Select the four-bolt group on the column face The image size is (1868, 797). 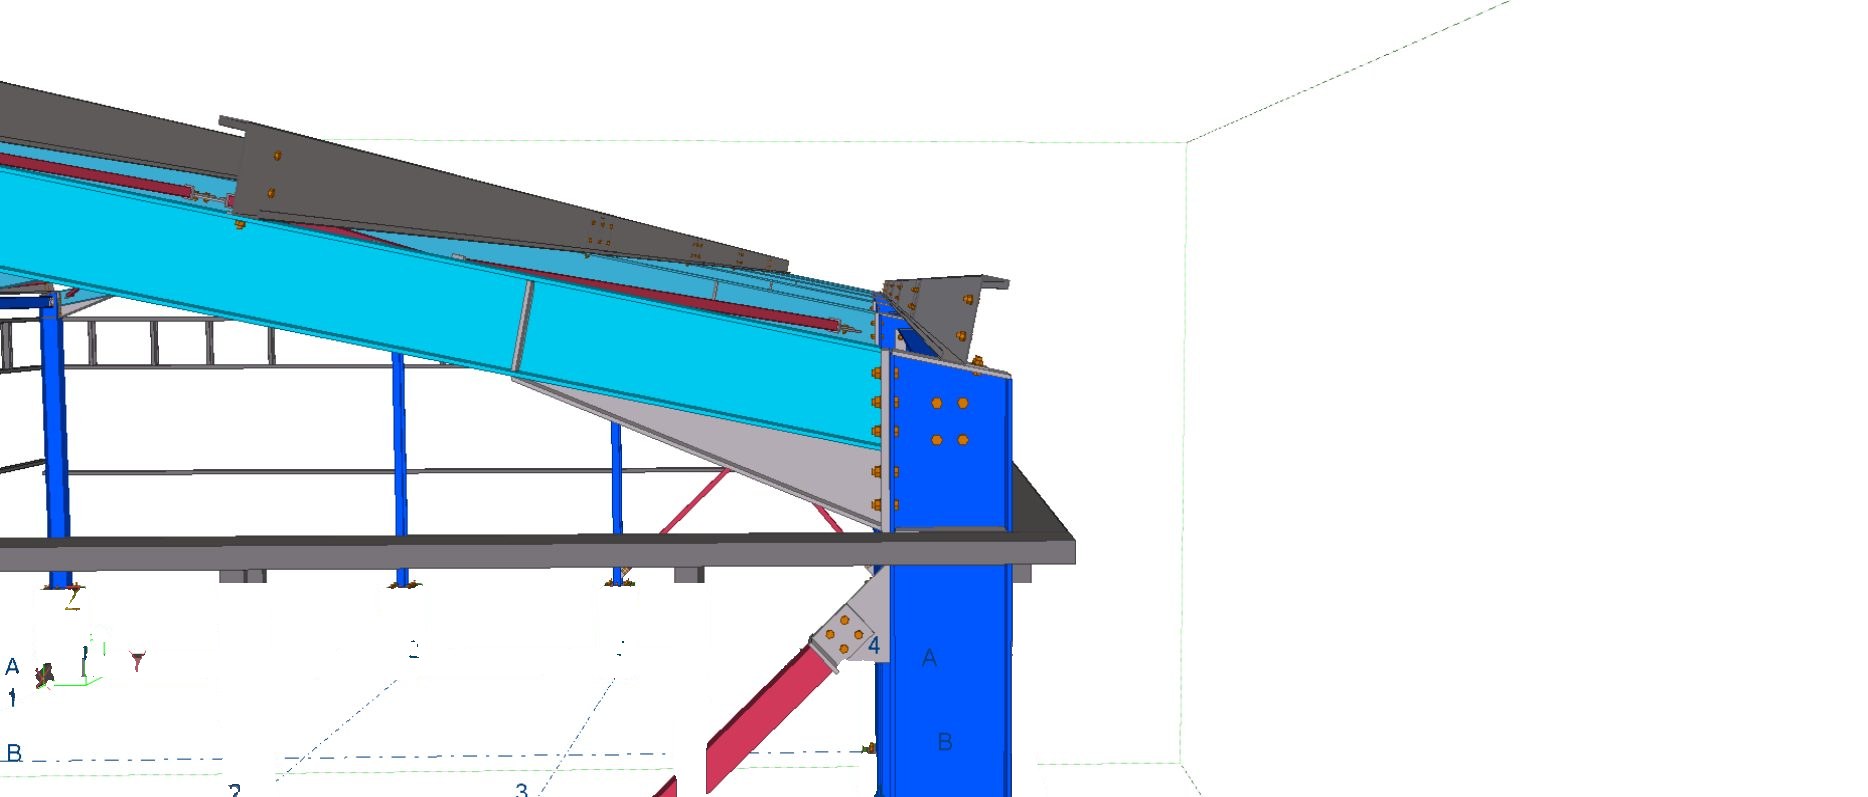[949, 421]
